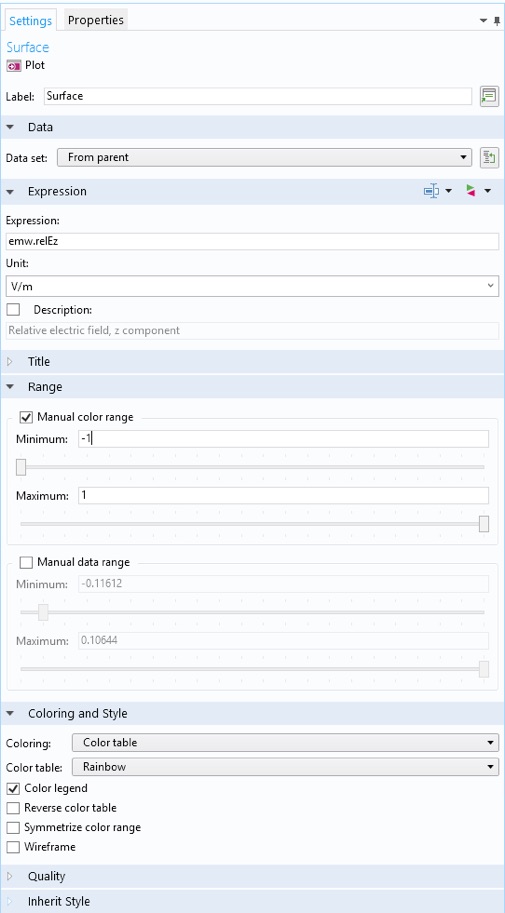Click the pin icon at panel top

(x=497, y=21)
